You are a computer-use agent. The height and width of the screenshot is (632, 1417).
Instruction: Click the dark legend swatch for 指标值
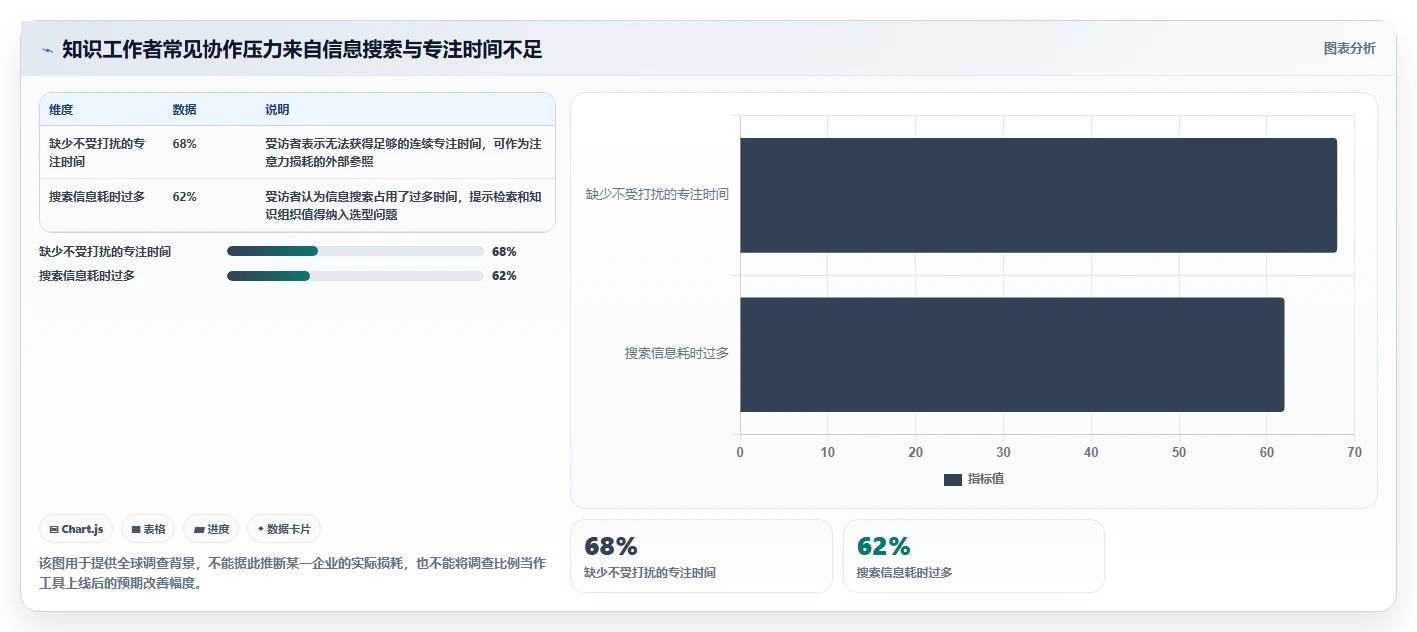pos(953,480)
